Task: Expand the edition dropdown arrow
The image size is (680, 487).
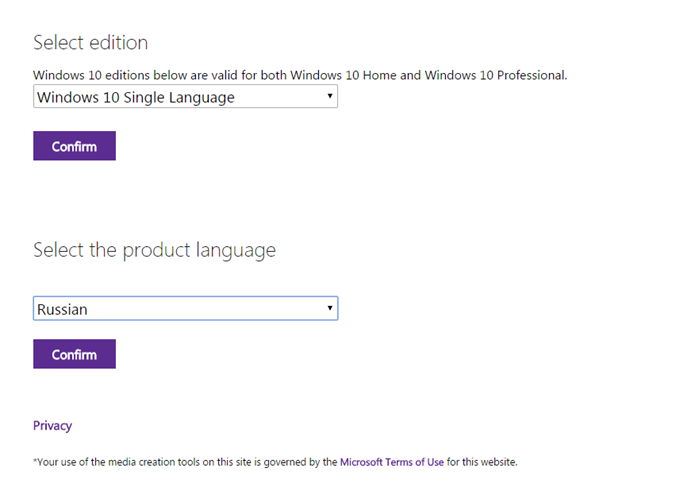Action: 330,97
